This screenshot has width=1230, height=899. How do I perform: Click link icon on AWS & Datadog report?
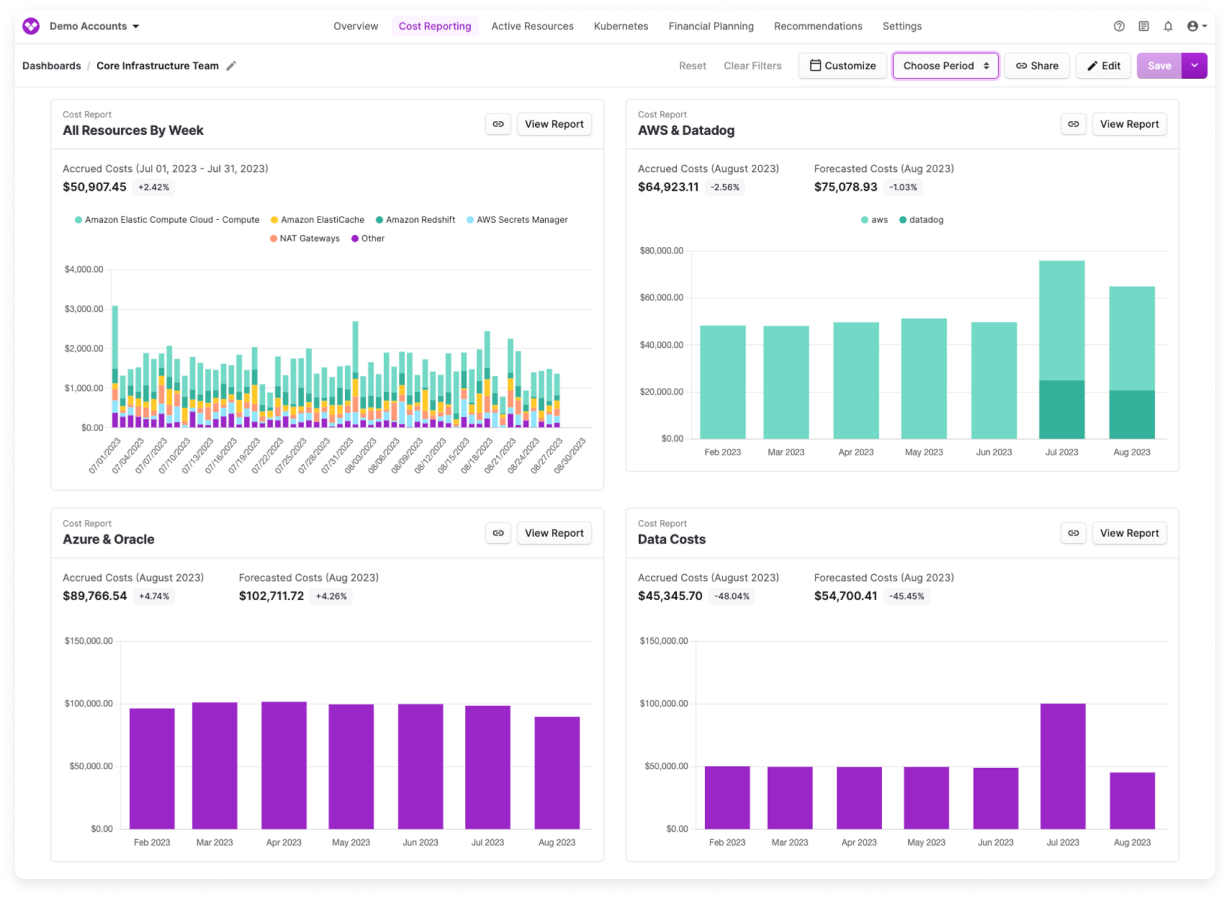(1073, 124)
